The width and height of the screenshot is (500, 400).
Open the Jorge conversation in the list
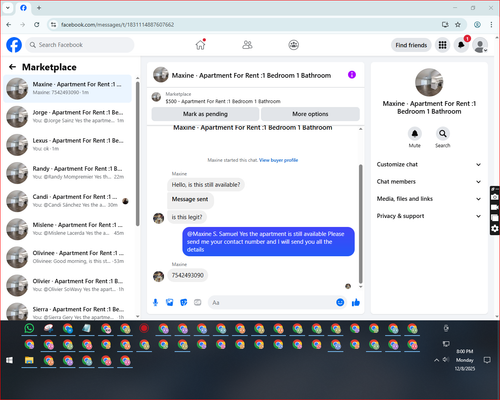pyautogui.click(x=68, y=116)
